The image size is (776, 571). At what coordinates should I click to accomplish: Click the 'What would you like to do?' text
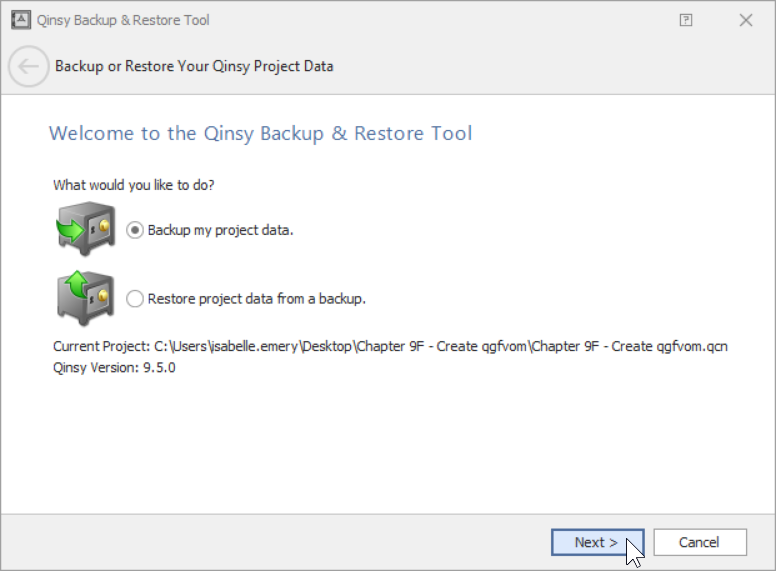point(134,185)
